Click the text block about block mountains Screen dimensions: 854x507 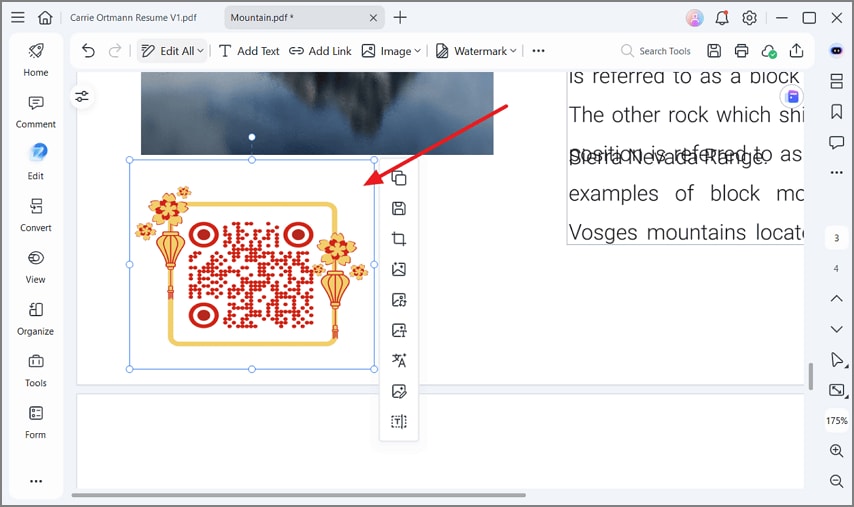click(685, 158)
